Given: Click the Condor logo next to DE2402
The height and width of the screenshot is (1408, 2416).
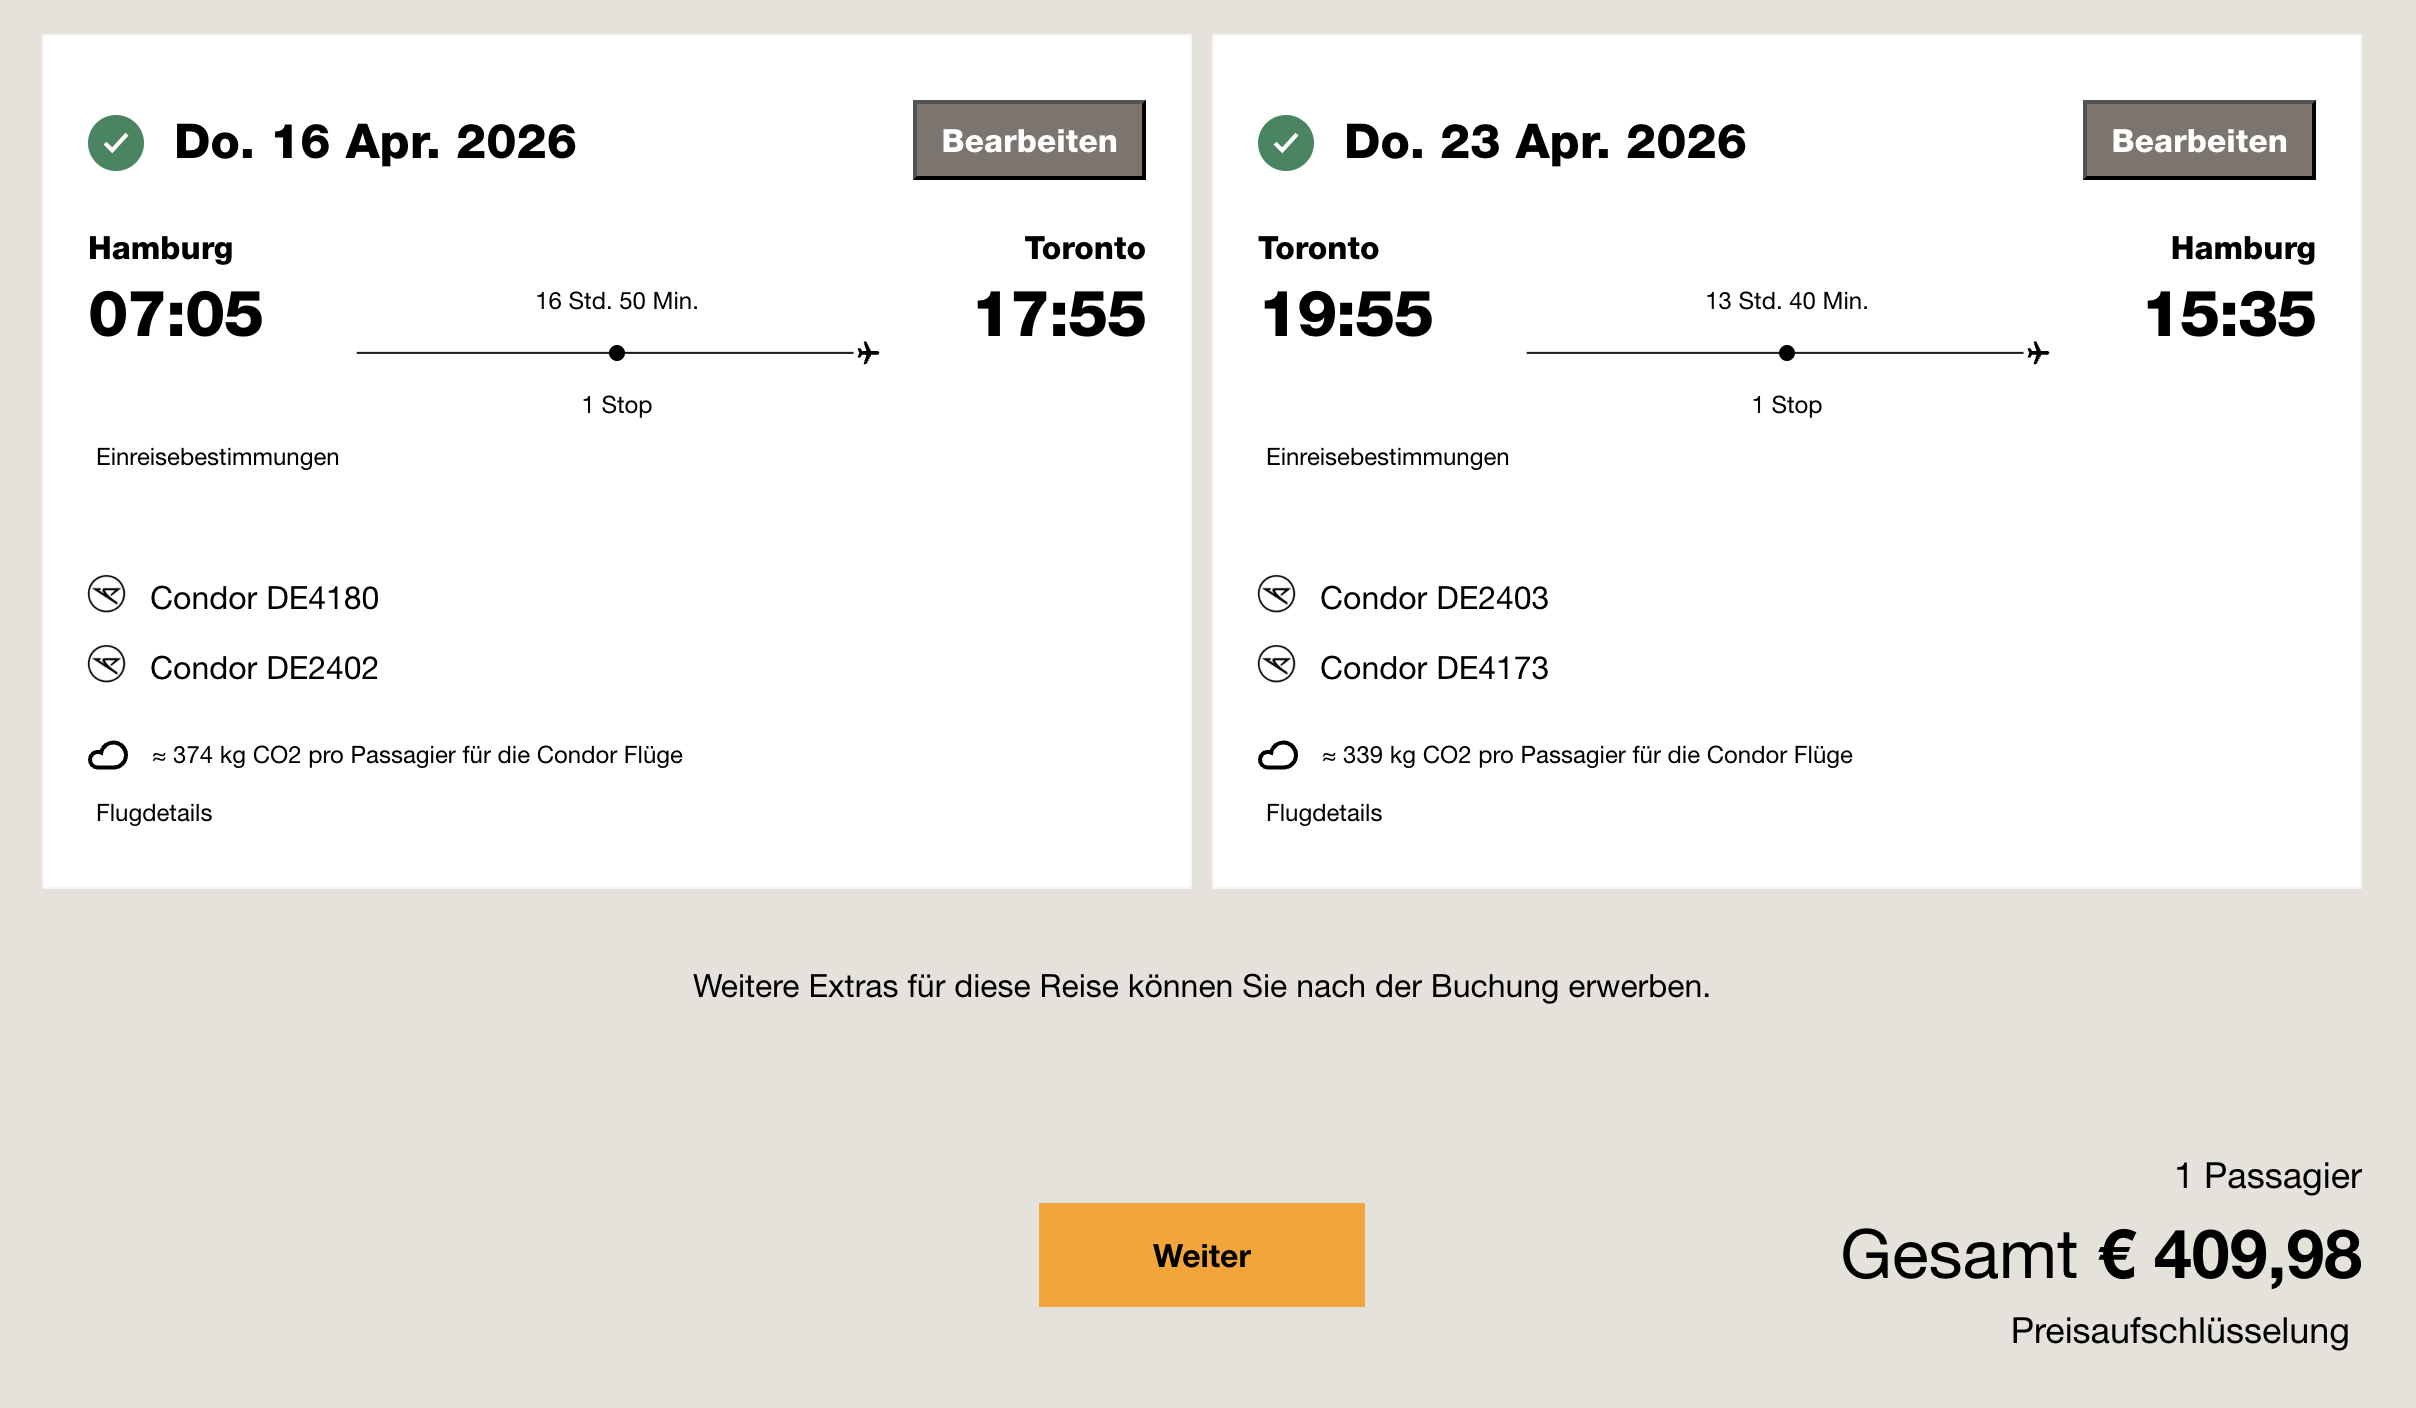Looking at the screenshot, I should (x=107, y=665).
